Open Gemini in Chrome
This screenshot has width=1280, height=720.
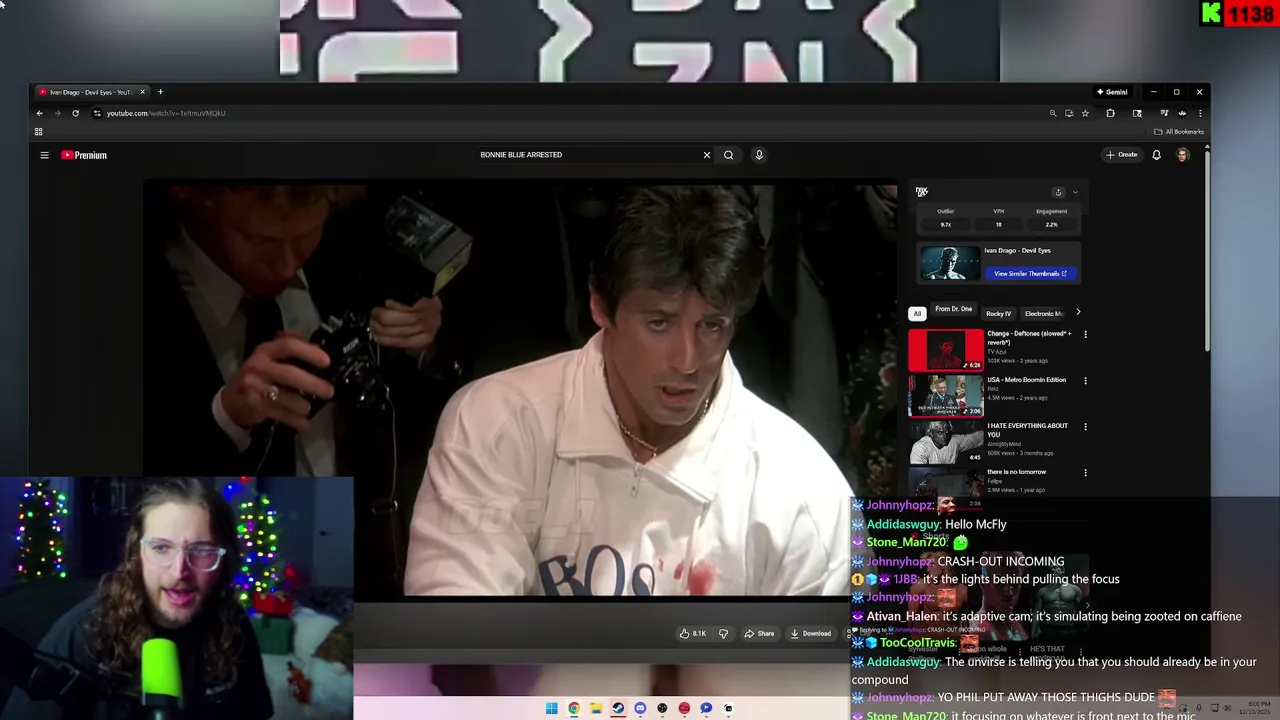tap(1112, 92)
